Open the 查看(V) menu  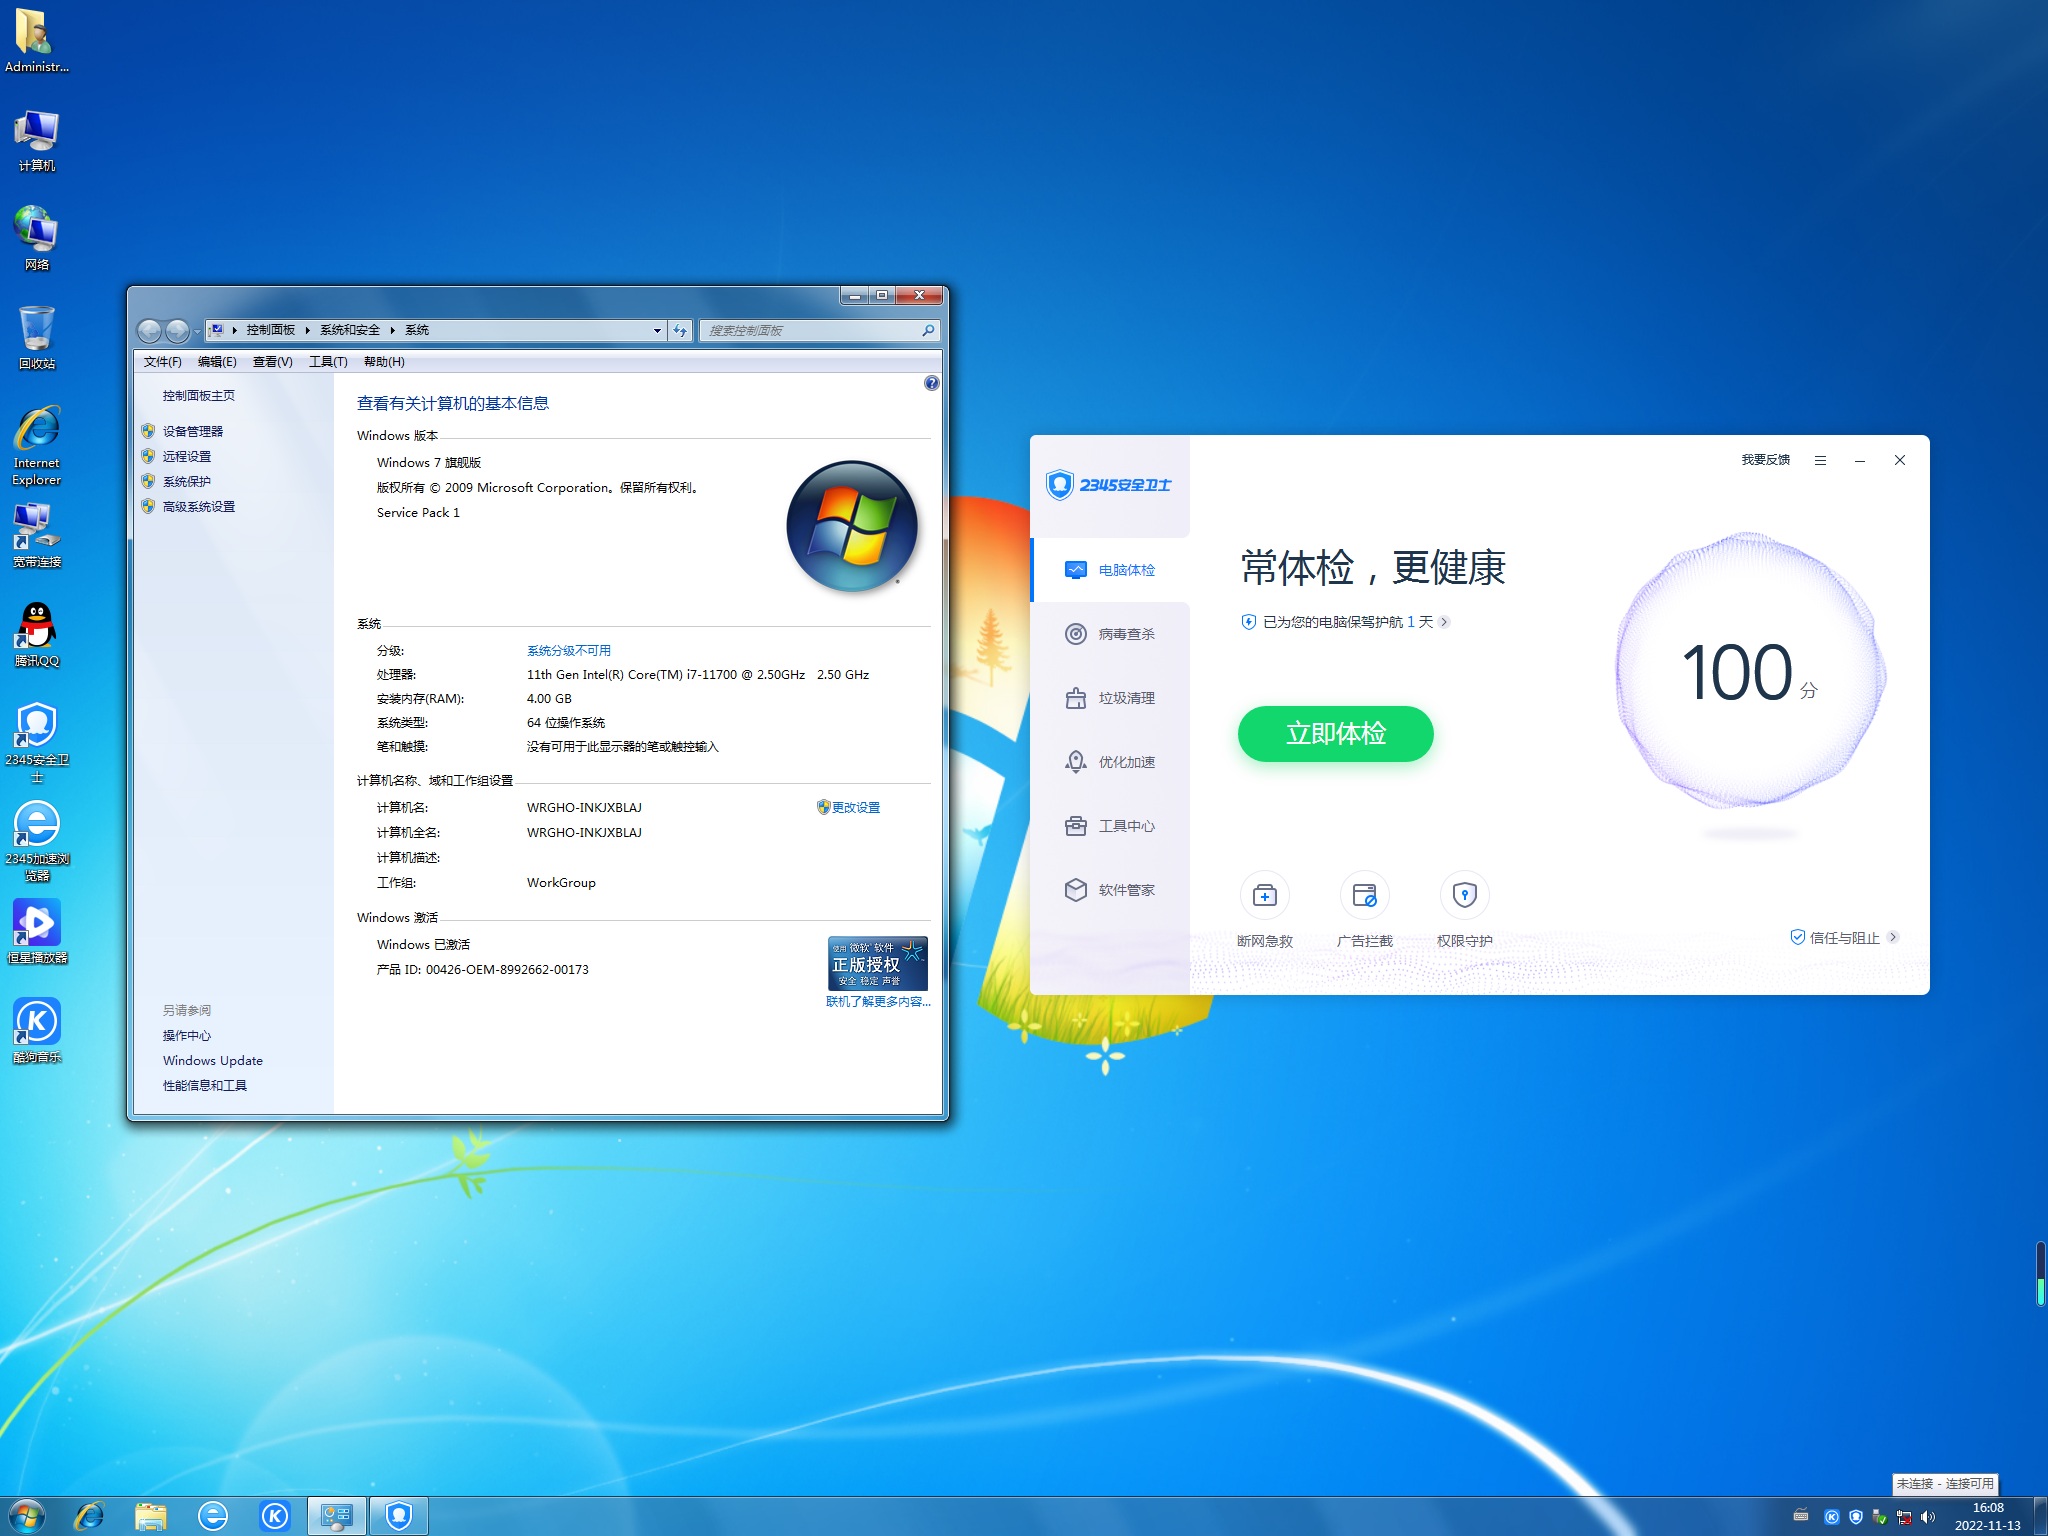[x=272, y=362]
